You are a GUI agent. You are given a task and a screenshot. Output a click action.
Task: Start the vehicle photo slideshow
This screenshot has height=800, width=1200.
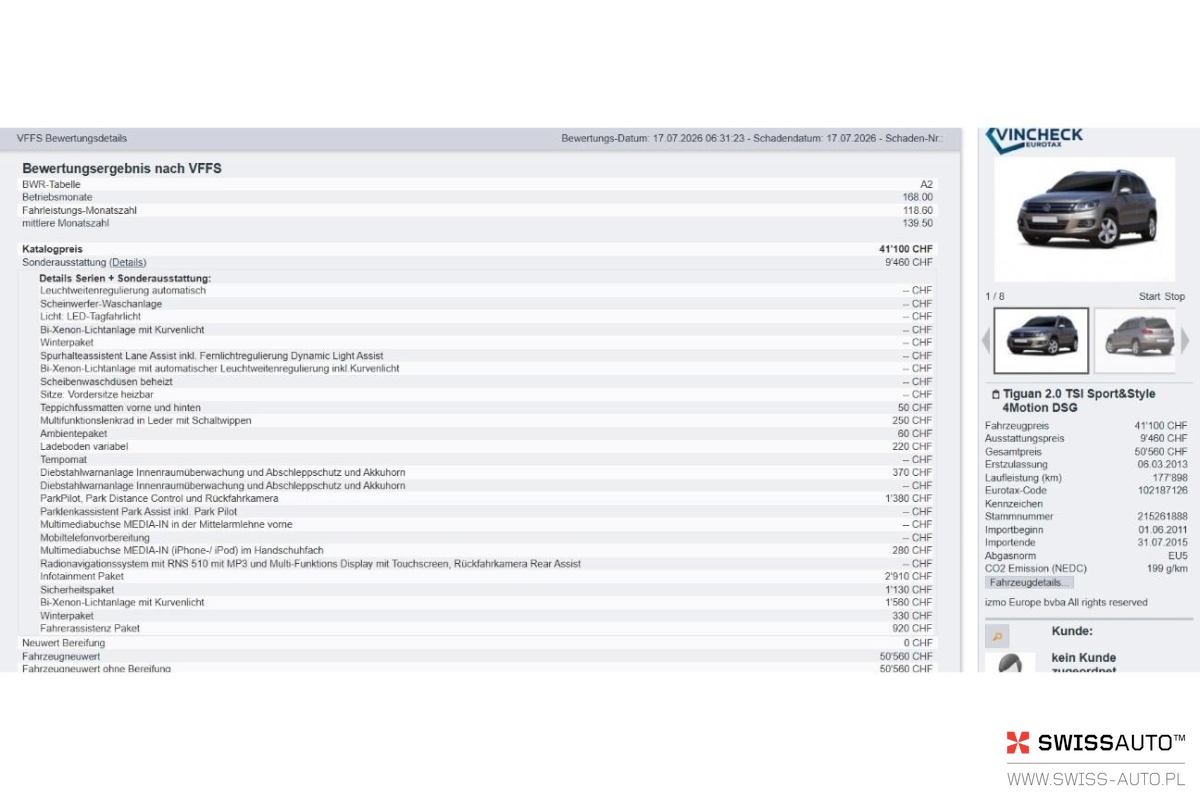[x=1149, y=297]
